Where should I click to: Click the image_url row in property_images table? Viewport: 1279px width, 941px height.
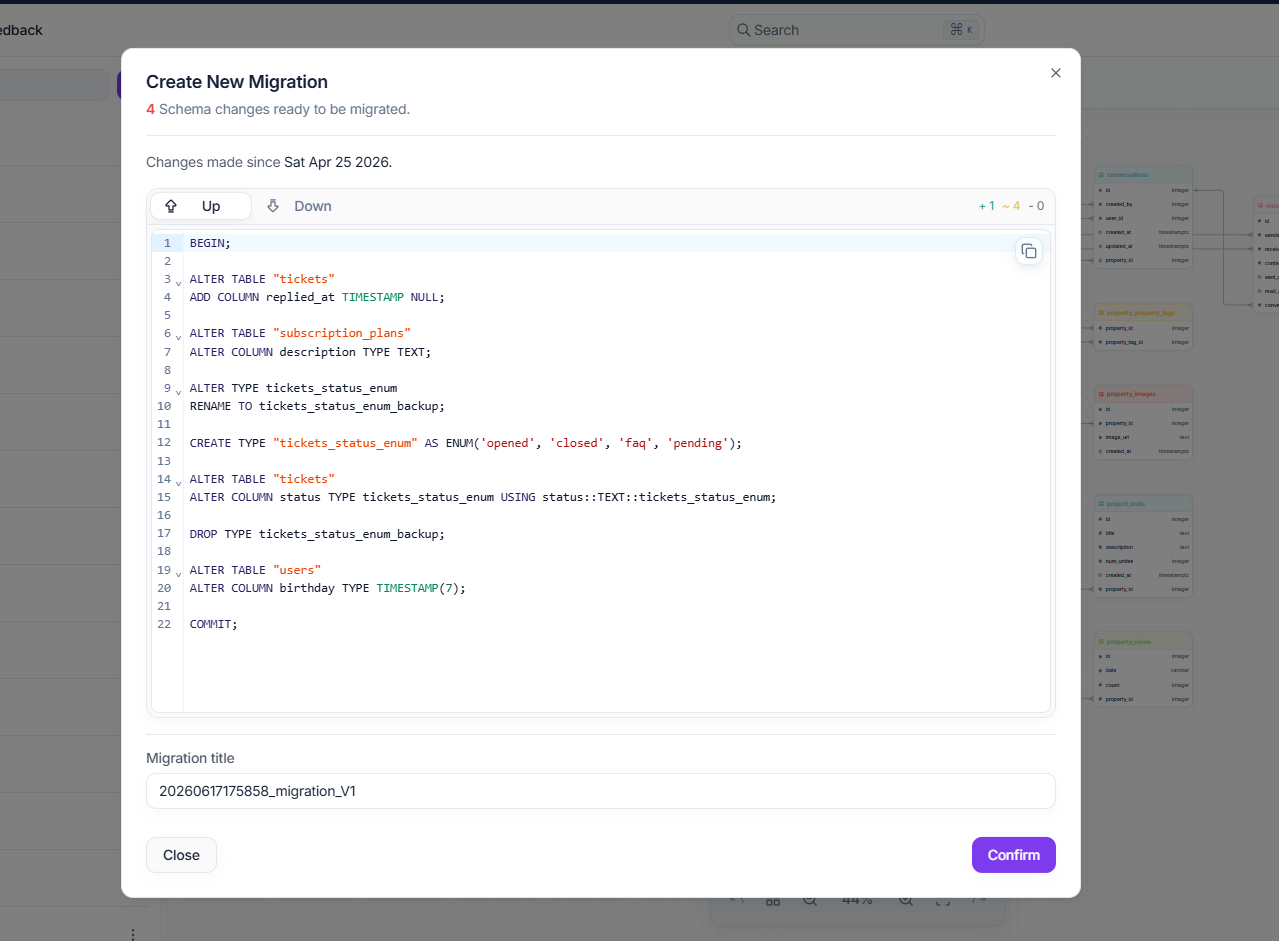[1144, 437]
